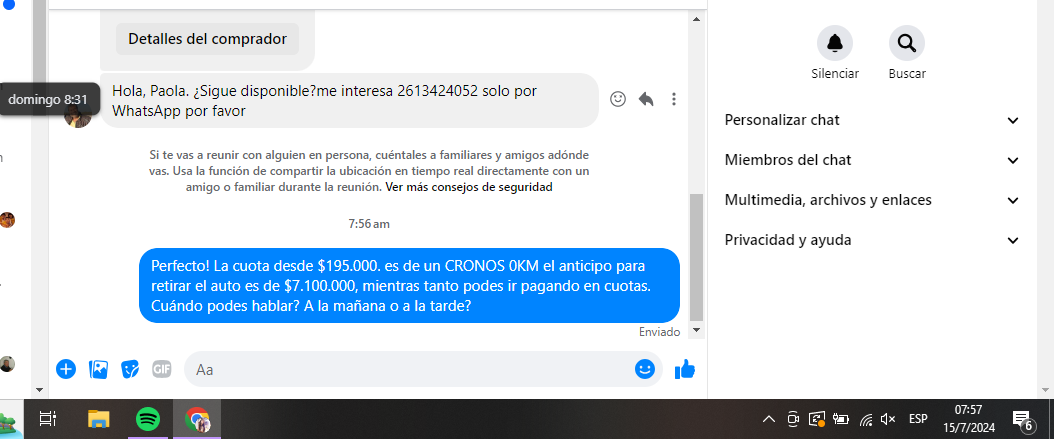Viewport: 1054px width, 439px height.
Task: Expand Personalizar chat section
Action: point(872,120)
